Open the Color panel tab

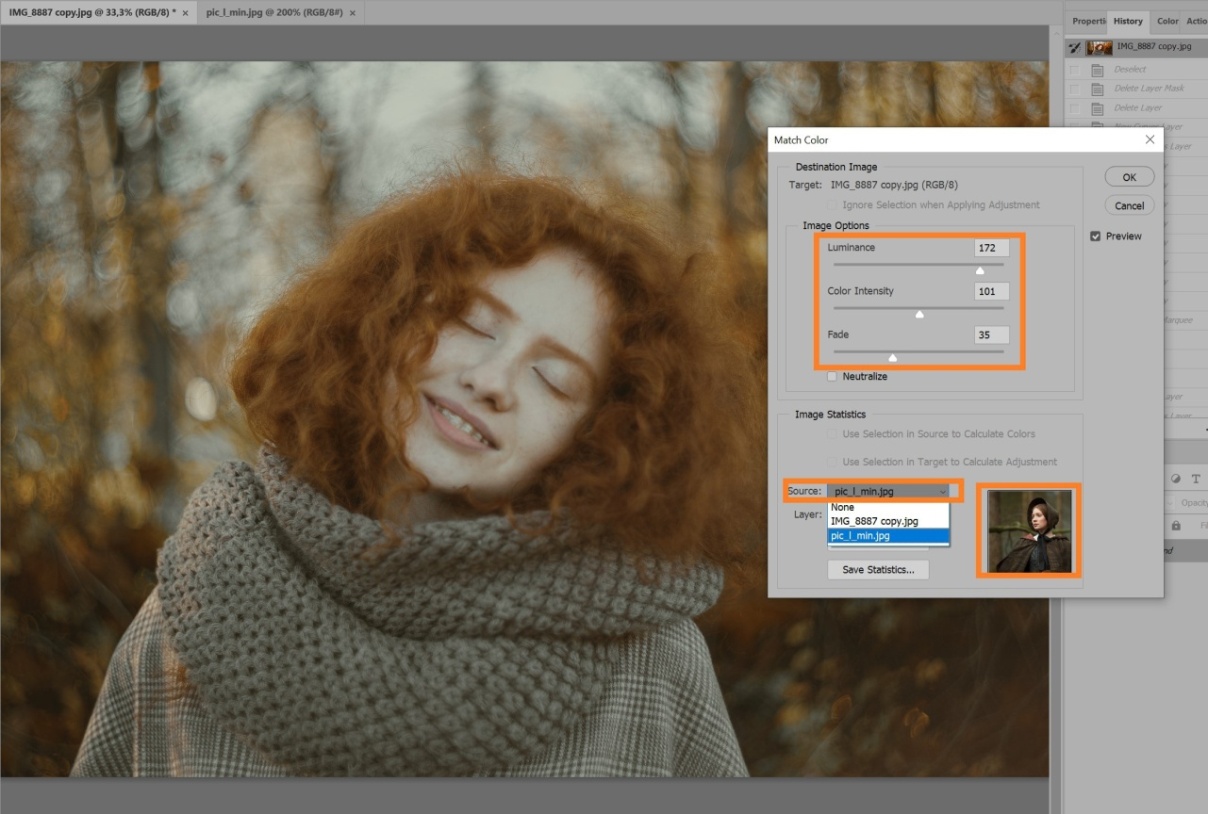coord(1167,21)
